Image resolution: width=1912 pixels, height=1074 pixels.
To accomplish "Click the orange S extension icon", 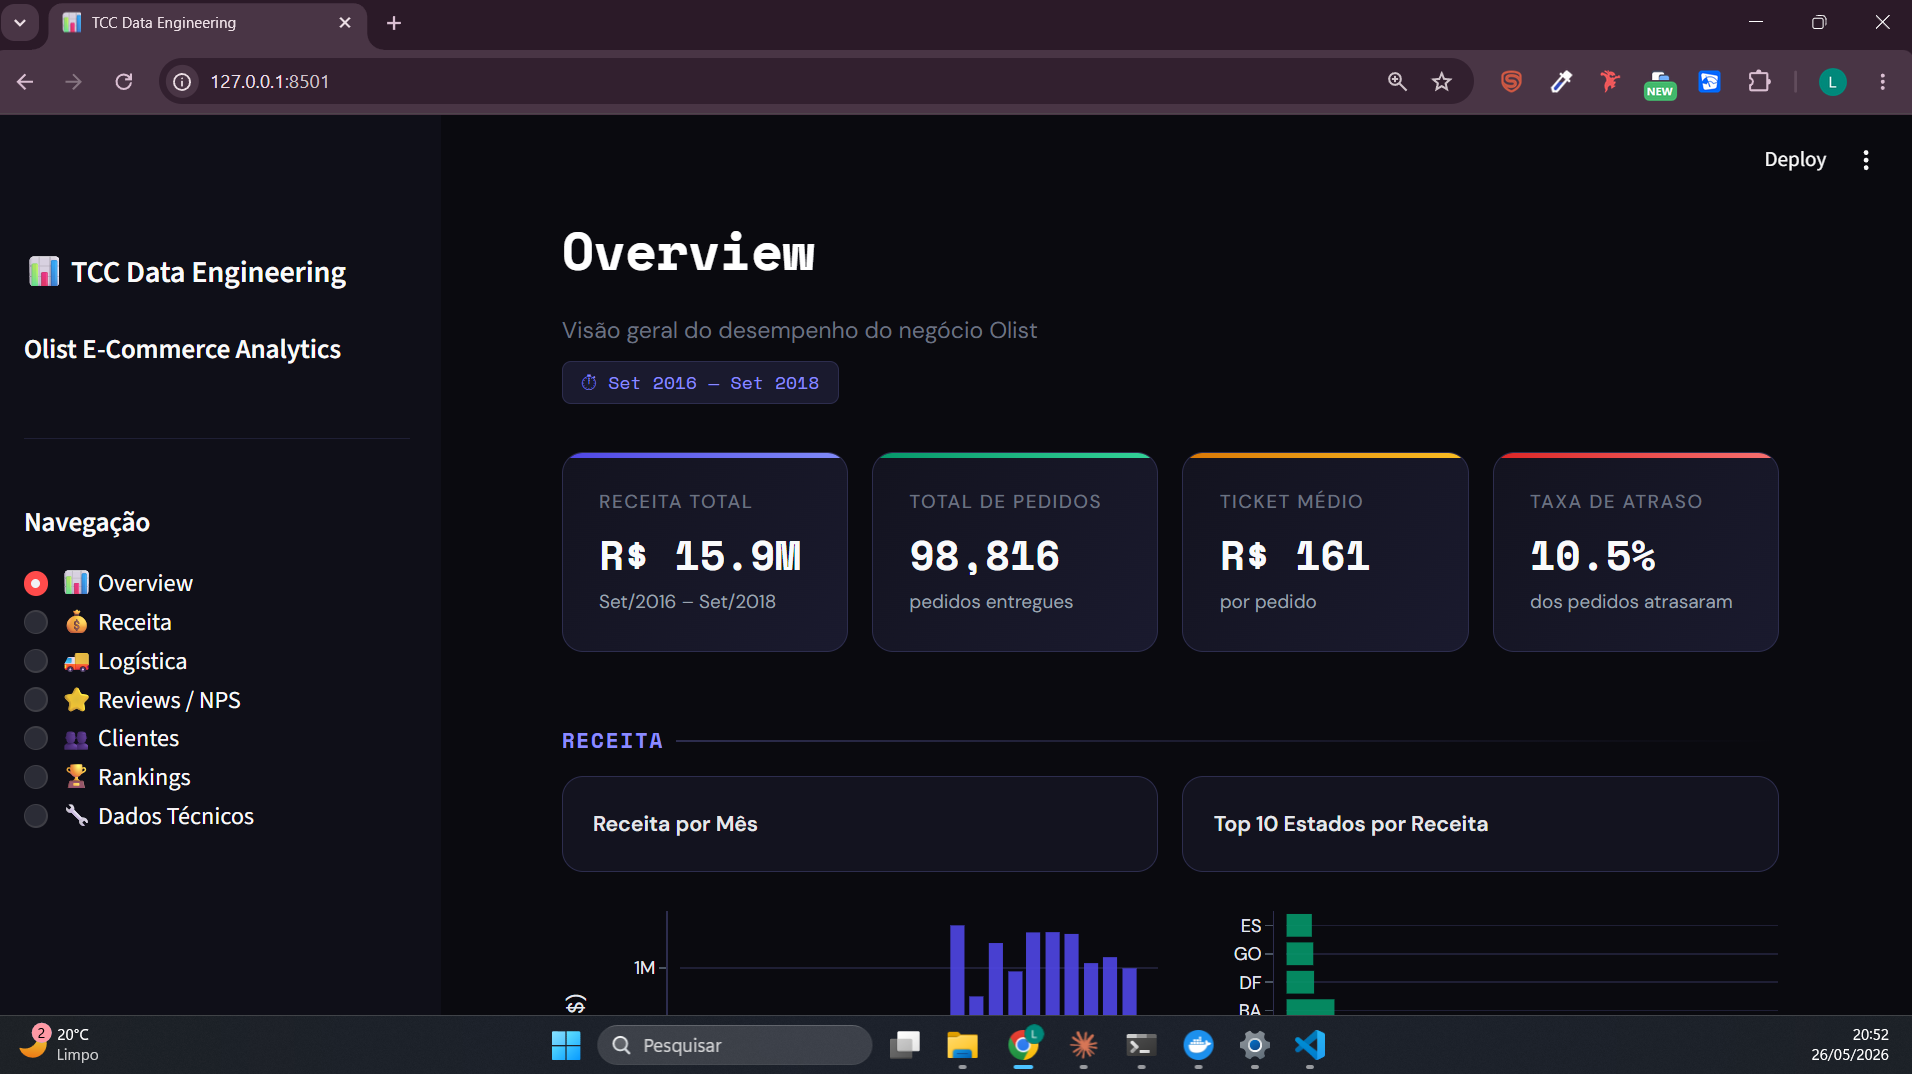I will click(x=1511, y=81).
